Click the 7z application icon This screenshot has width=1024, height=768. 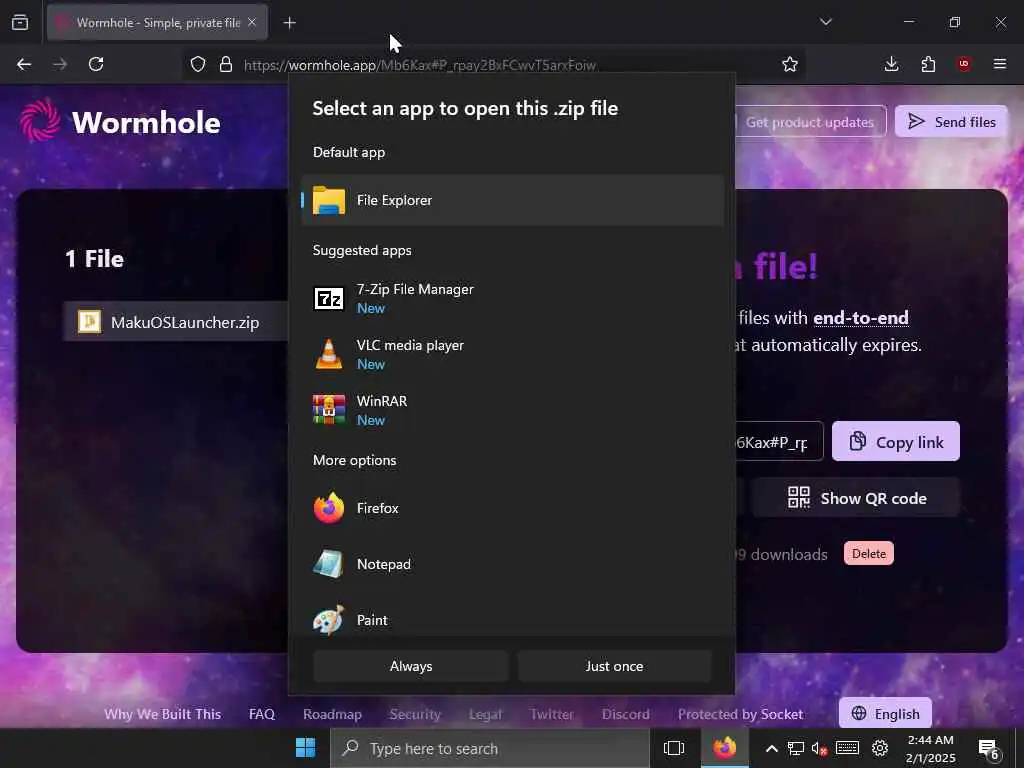tap(328, 298)
